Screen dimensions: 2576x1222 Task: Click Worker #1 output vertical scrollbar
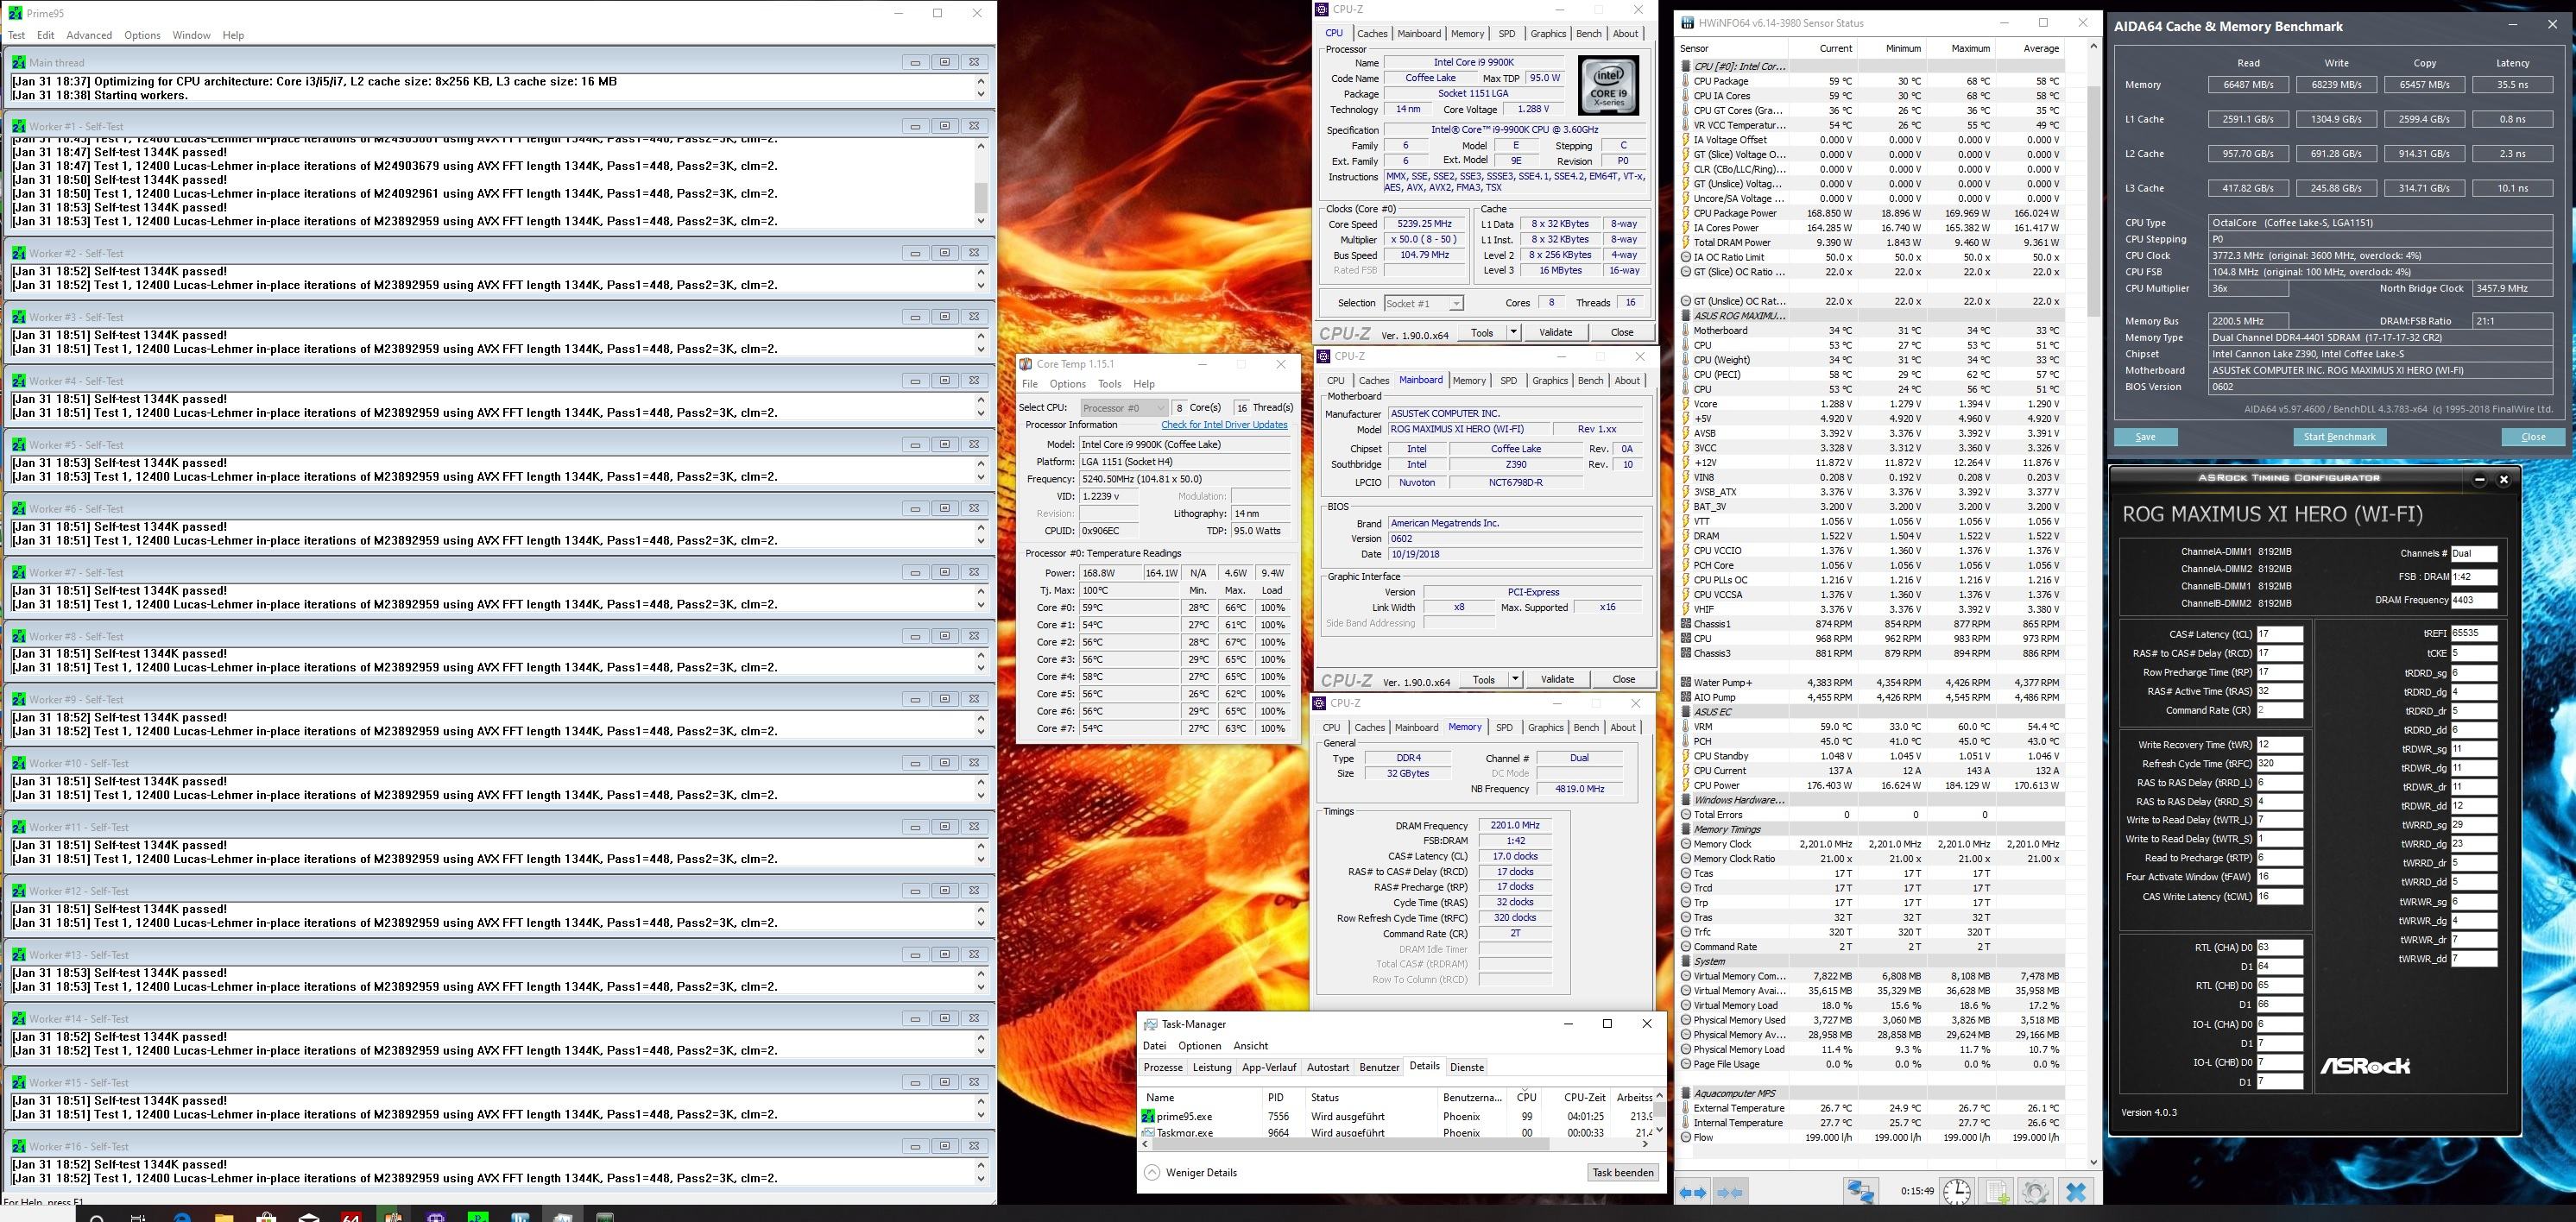tap(981, 183)
